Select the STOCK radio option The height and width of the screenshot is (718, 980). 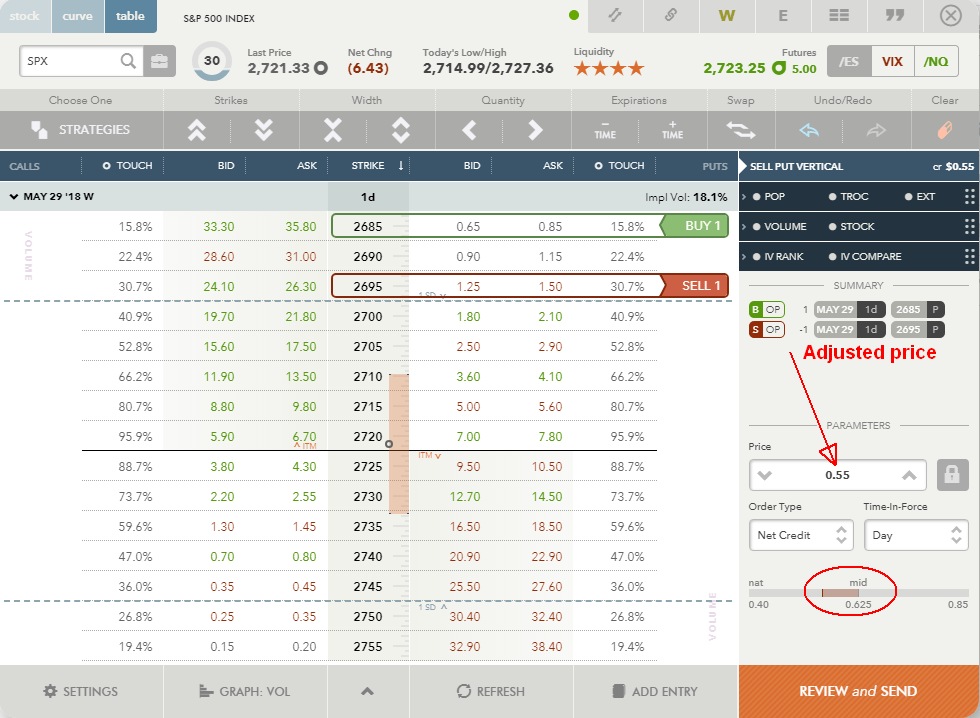coord(851,226)
